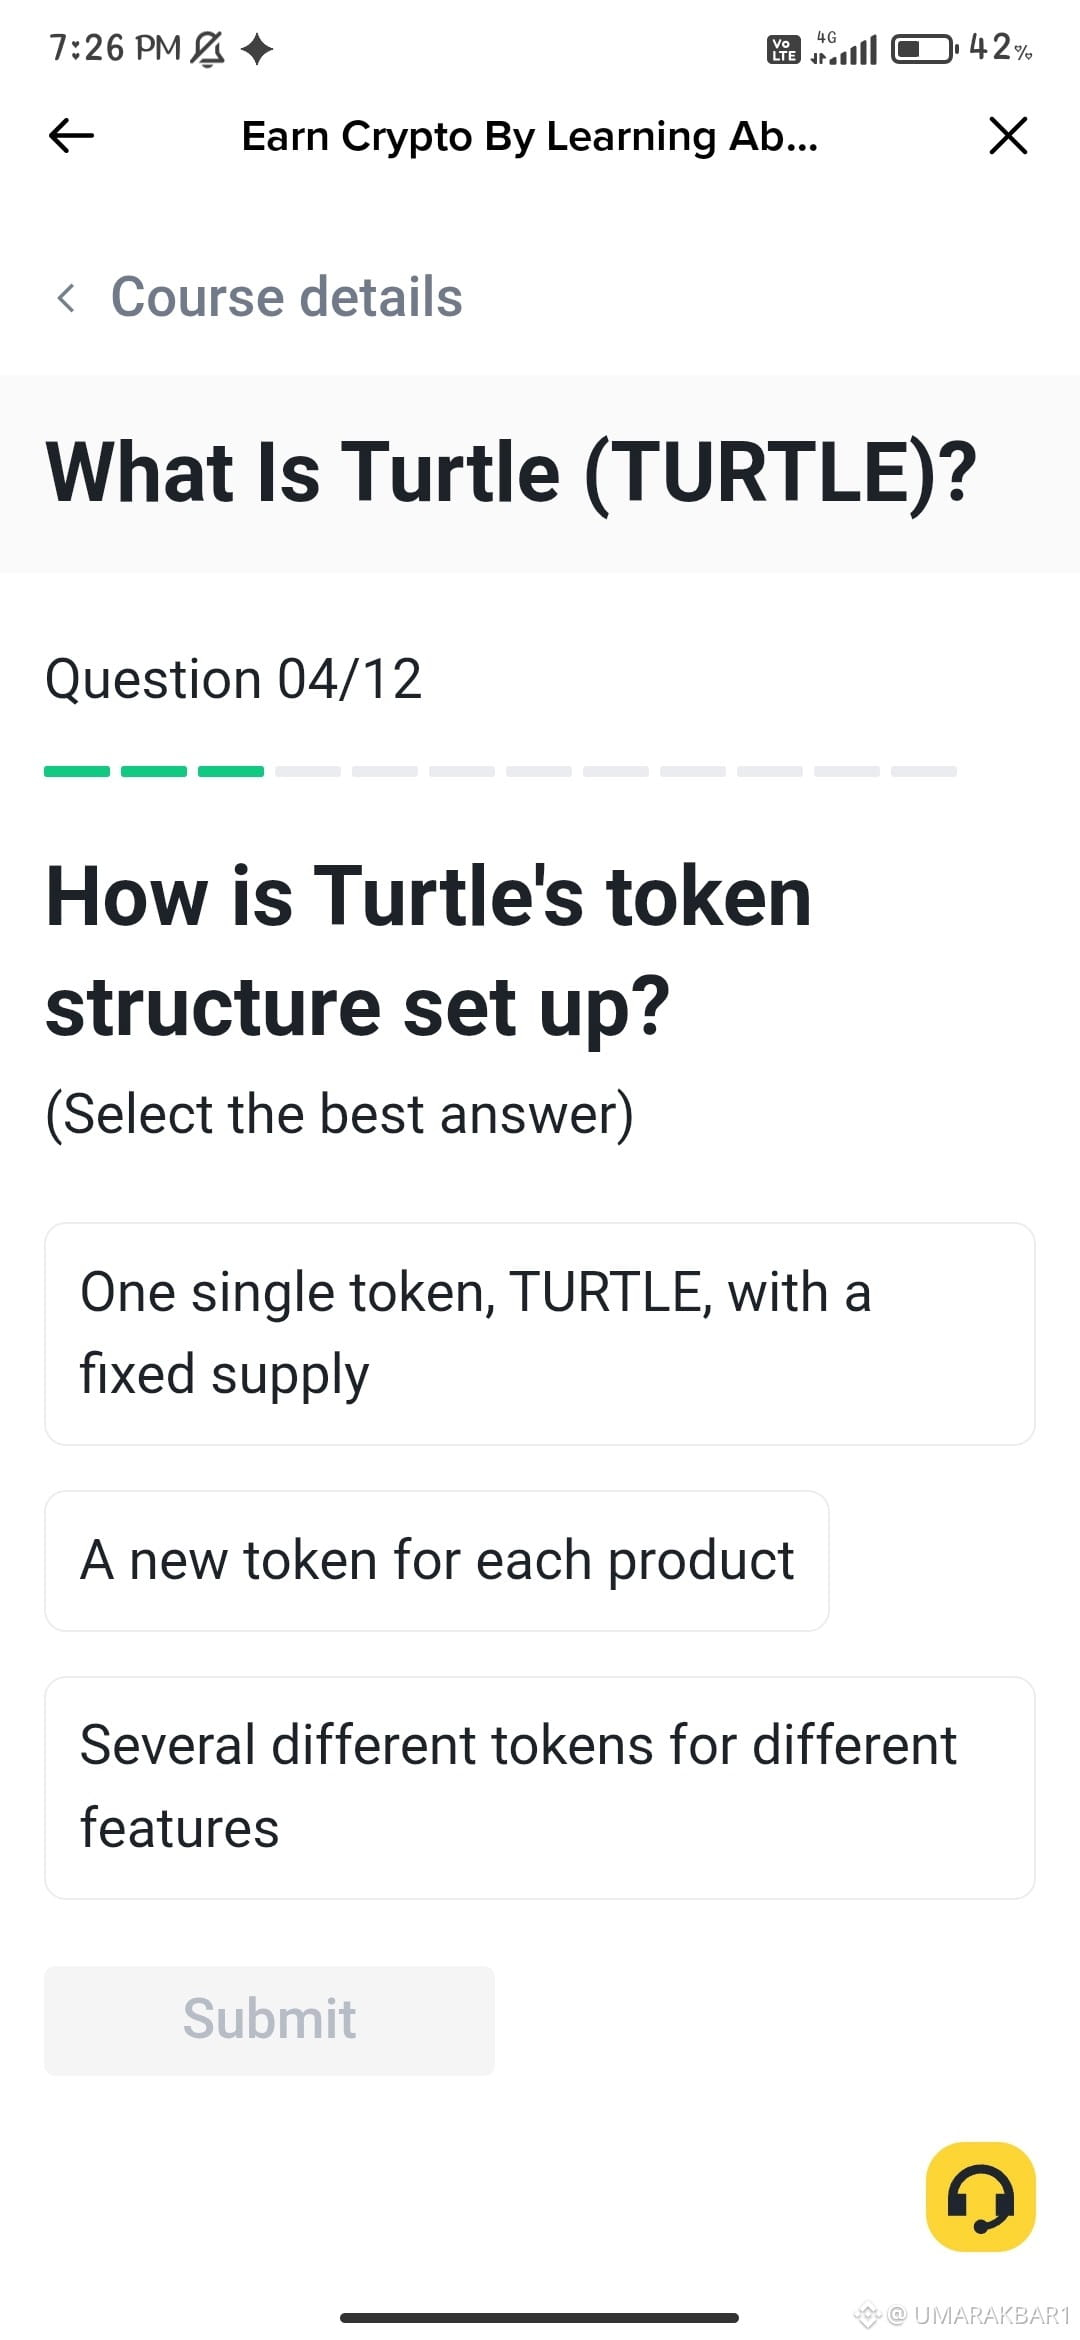This screenshot has height=2340, width=1080.
Task: Choose 'A new token for each product'
Action: pyautogui.click(x=437, y=1561)
